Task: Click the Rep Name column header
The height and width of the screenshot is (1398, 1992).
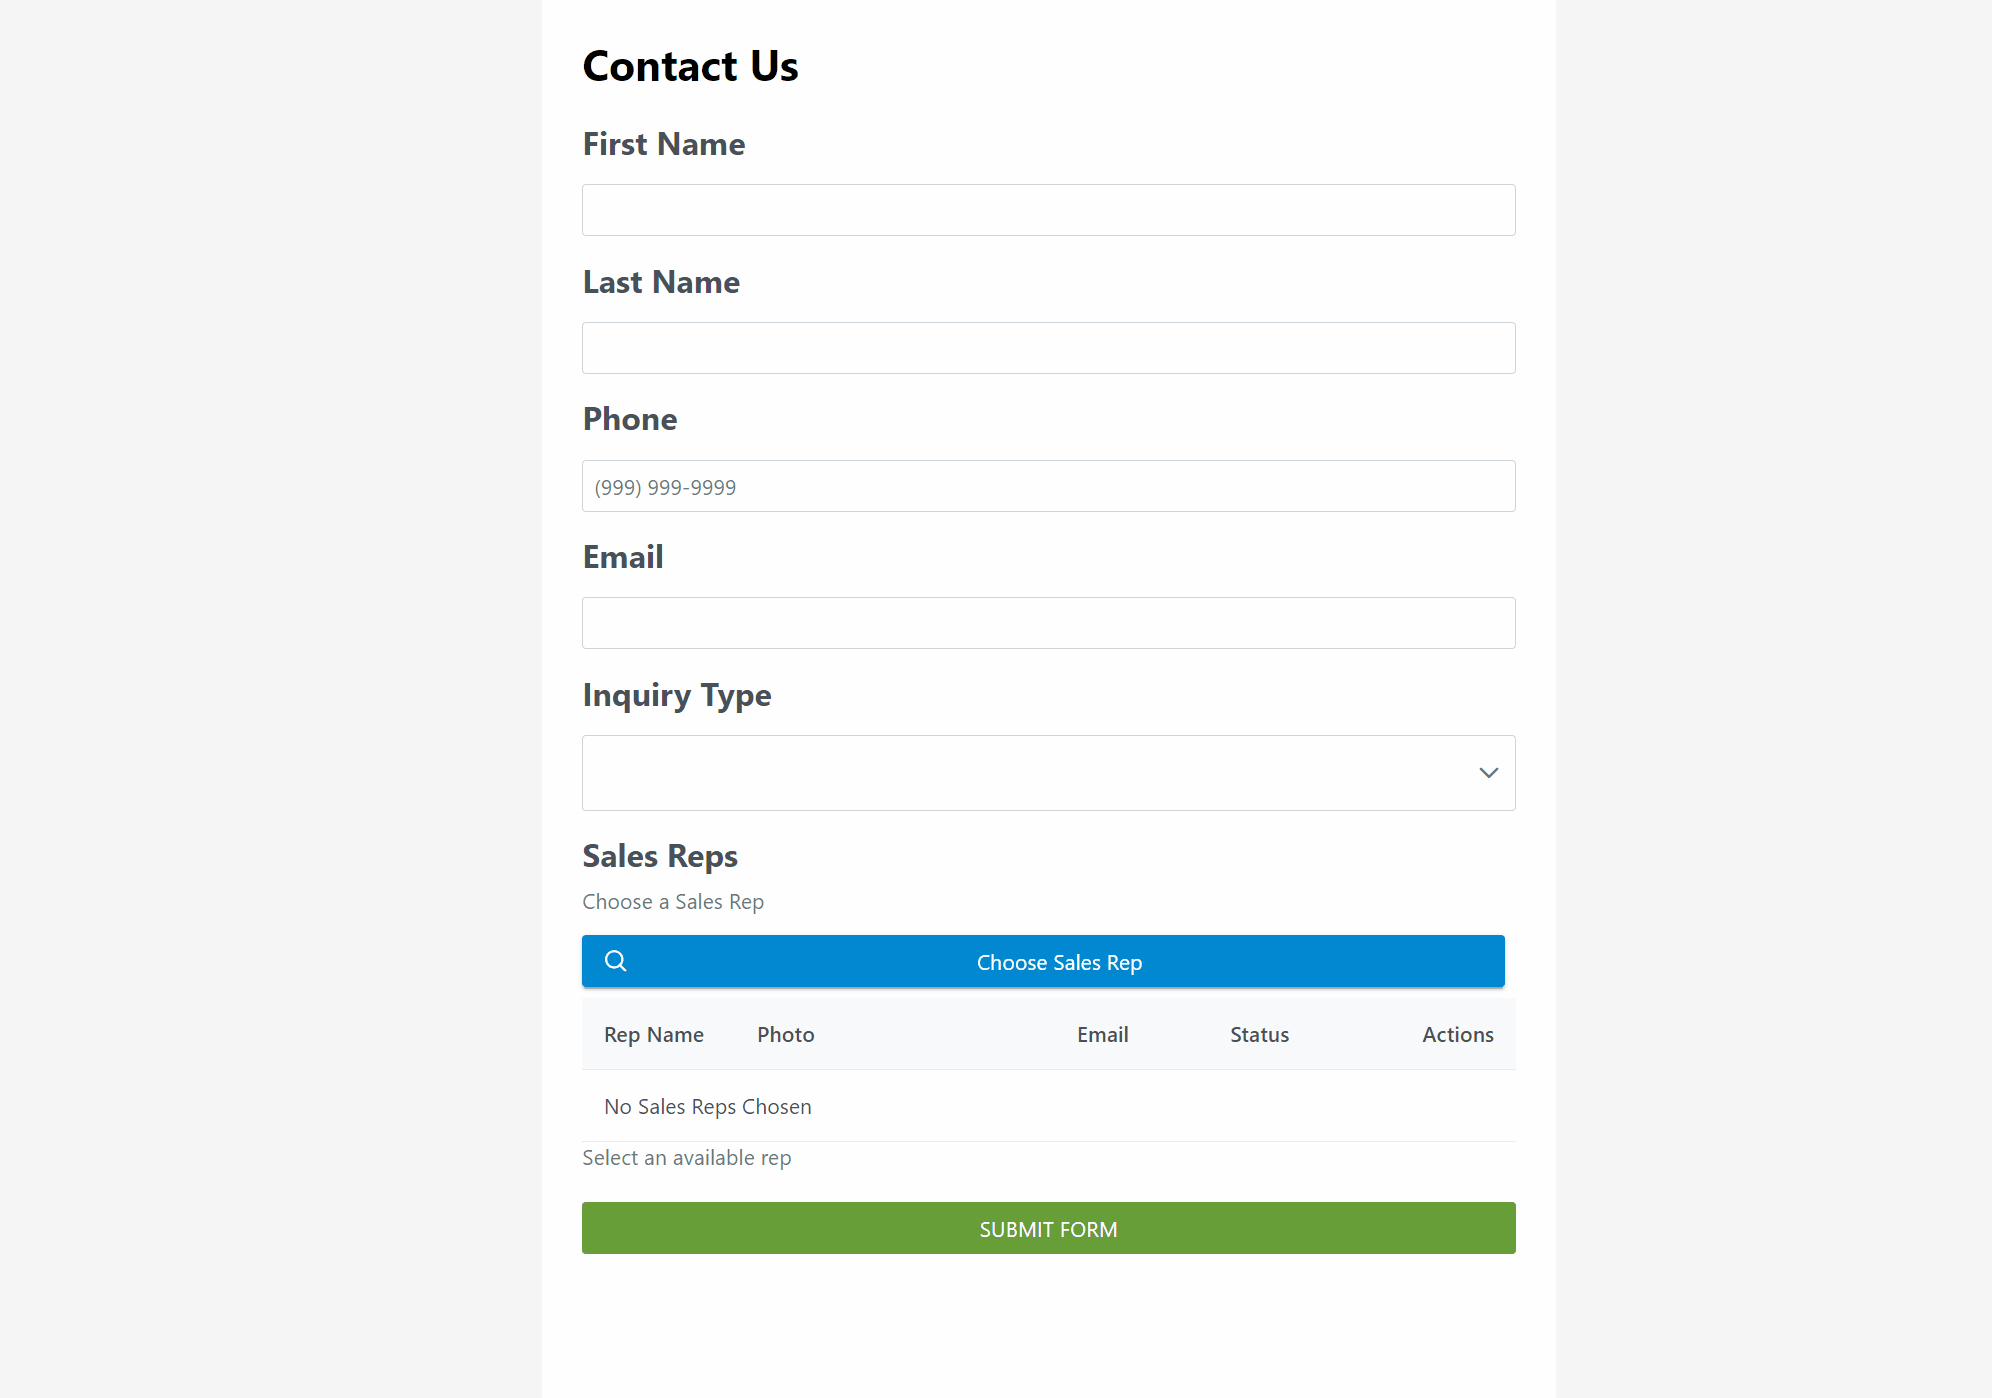Action: [654, 1035]
